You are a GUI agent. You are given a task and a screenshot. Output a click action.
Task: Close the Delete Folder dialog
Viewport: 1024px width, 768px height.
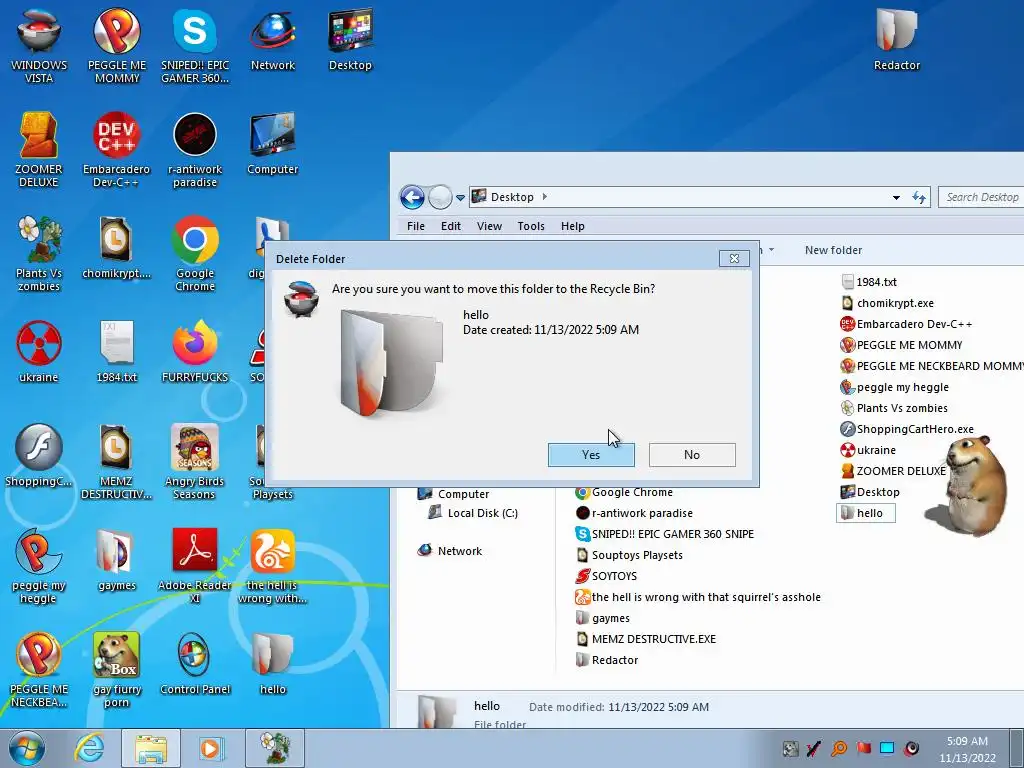(734, 259)
